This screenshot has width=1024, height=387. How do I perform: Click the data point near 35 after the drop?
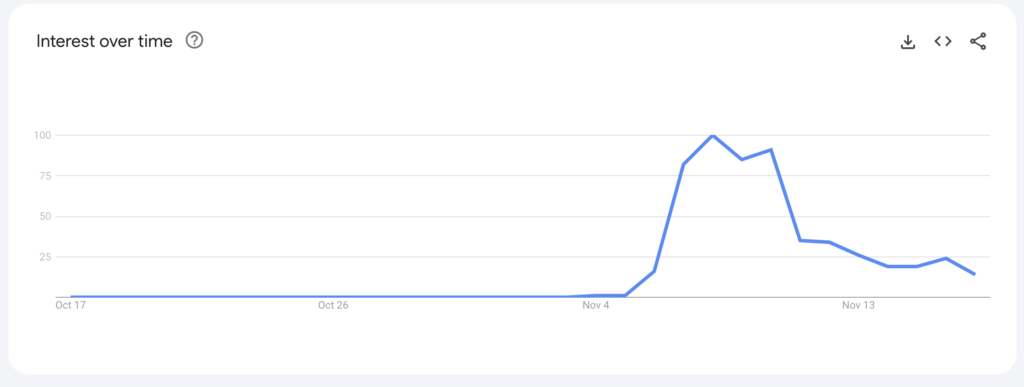(800, 240)
